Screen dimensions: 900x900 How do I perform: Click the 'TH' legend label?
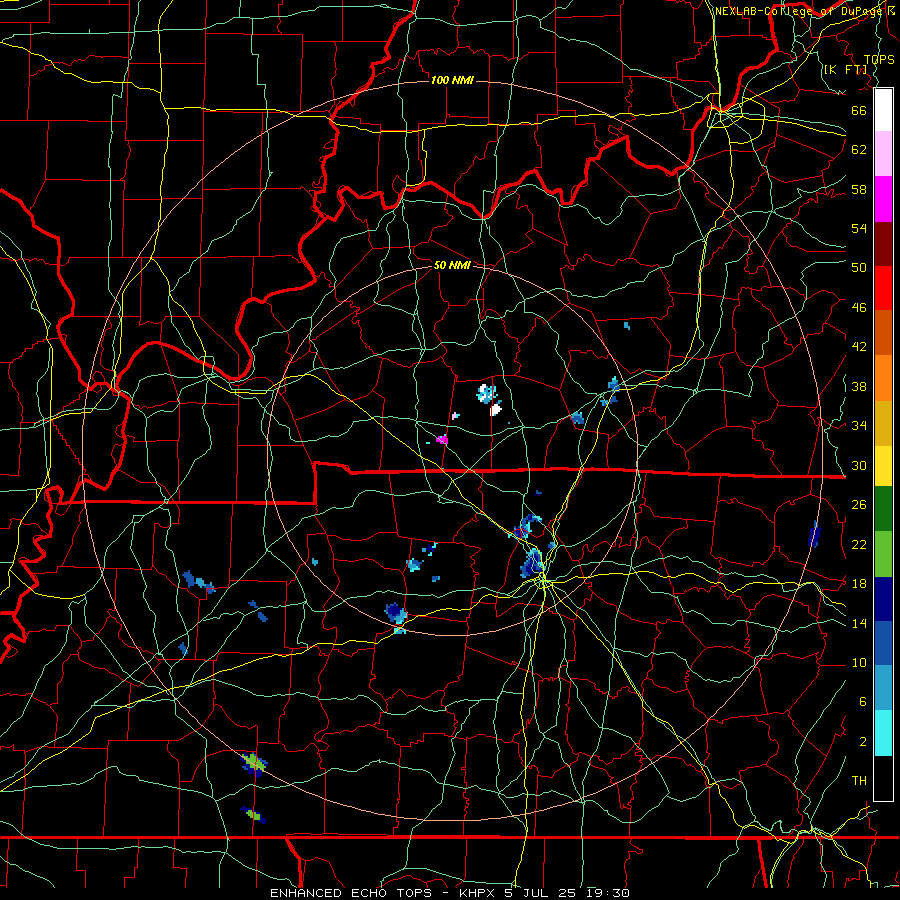coord(859,780)
